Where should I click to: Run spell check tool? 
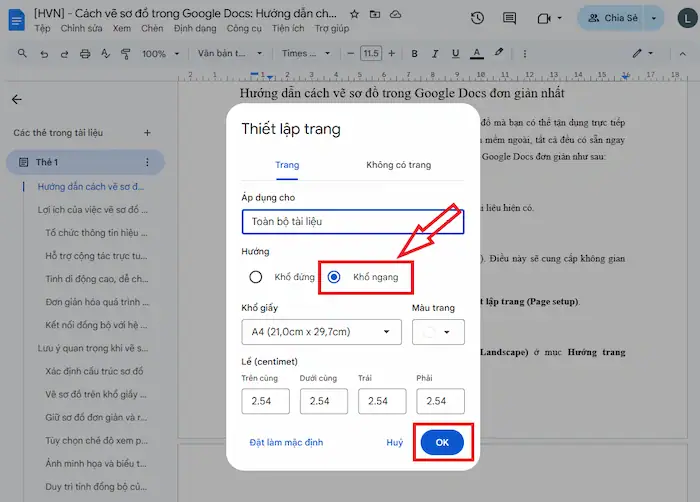coord(105,54)
